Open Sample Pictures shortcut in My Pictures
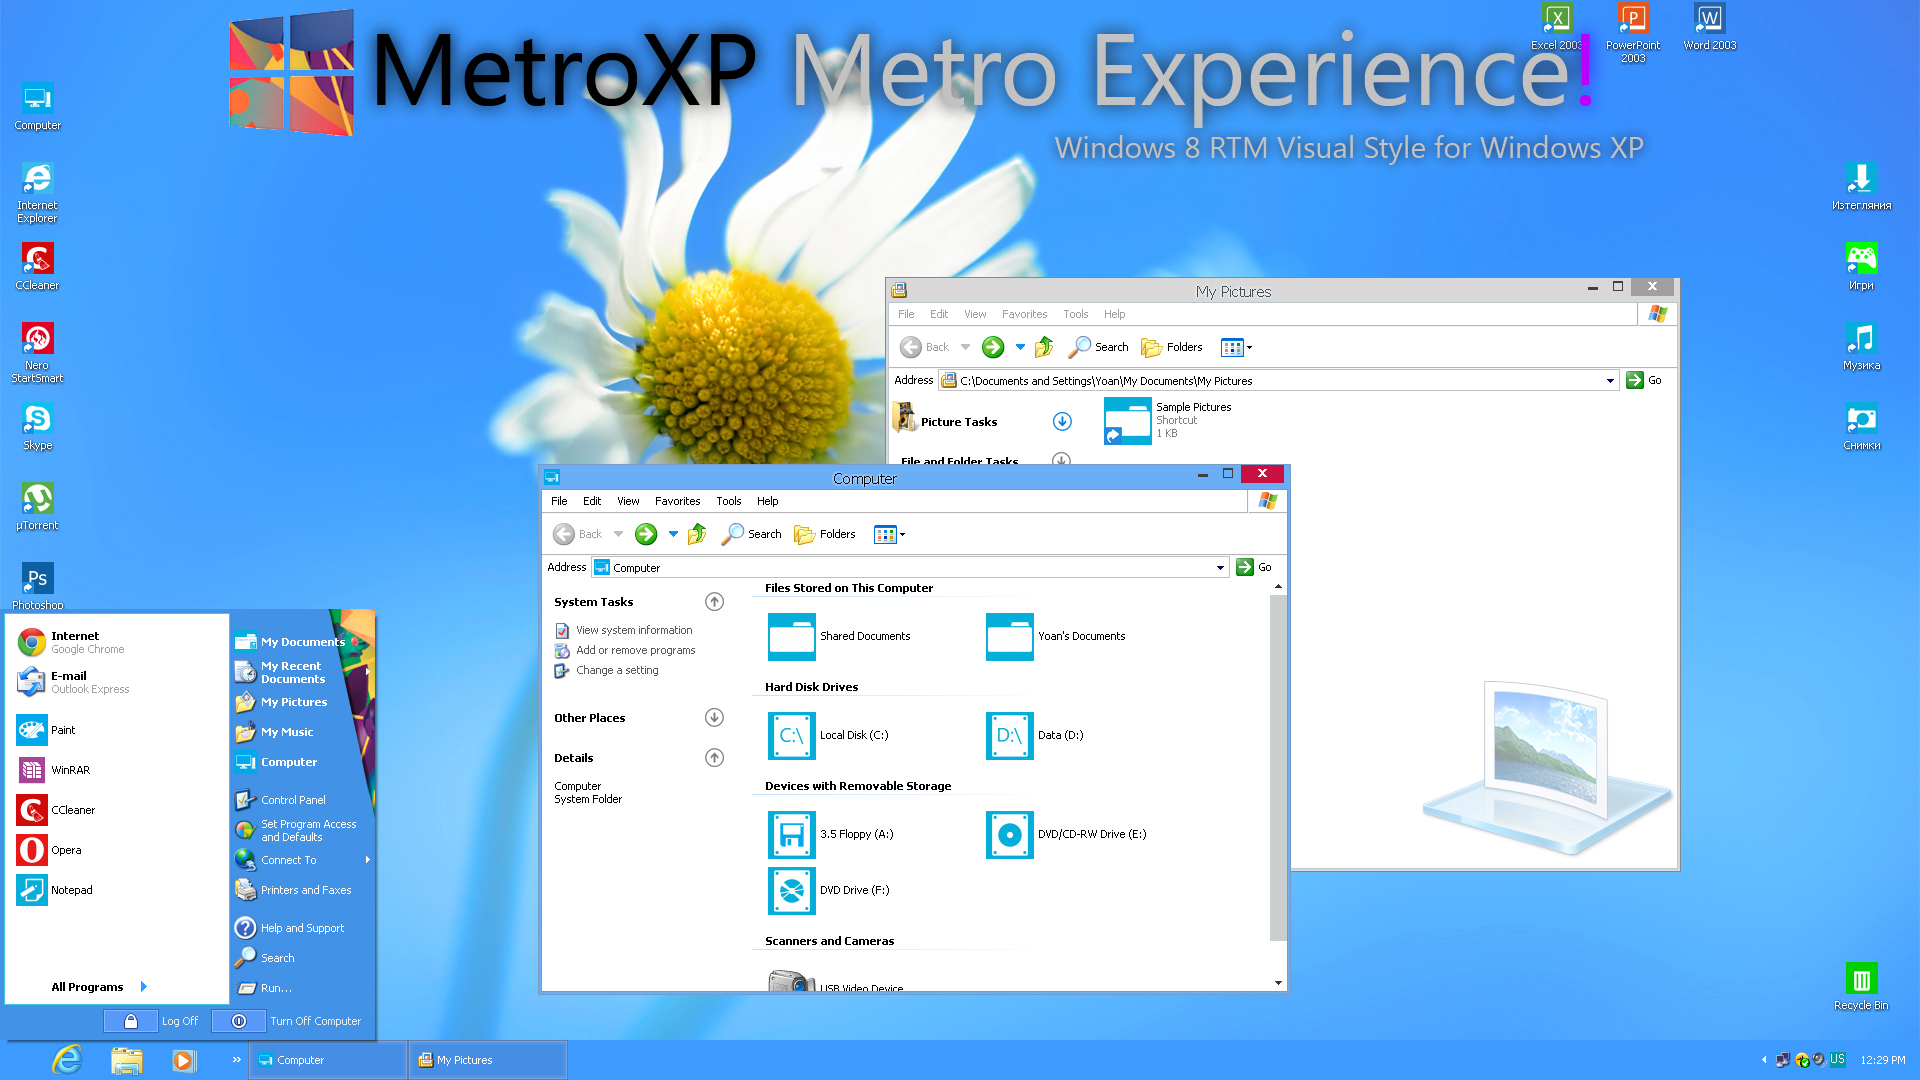This screenshot has height=1080, width=1920. 1167,421
